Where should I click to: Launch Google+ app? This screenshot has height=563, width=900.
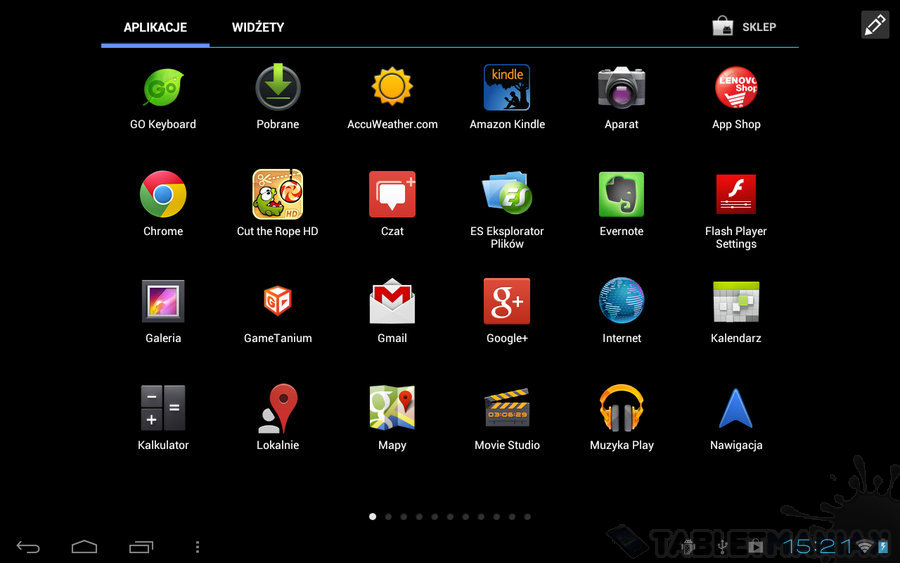tap(507, 301)
